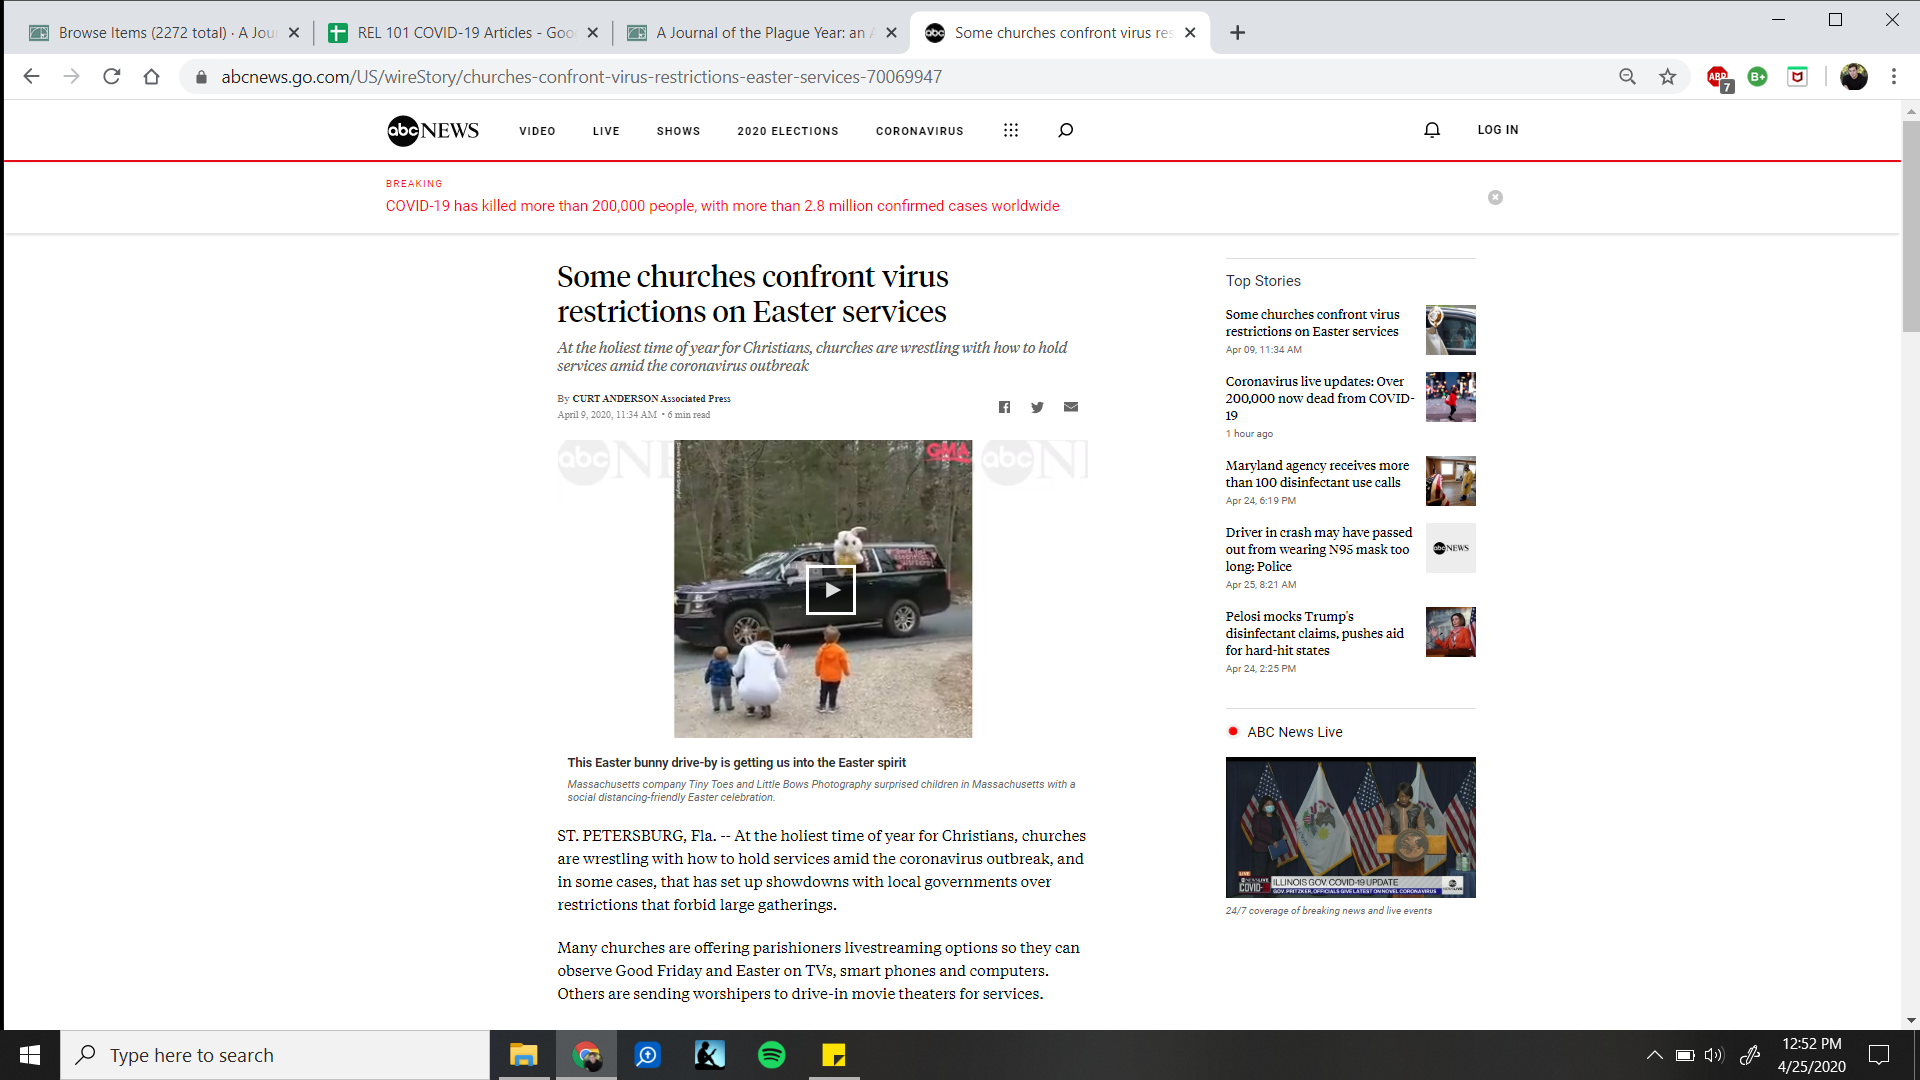Play the Easter bunny video

pos(830,590)
